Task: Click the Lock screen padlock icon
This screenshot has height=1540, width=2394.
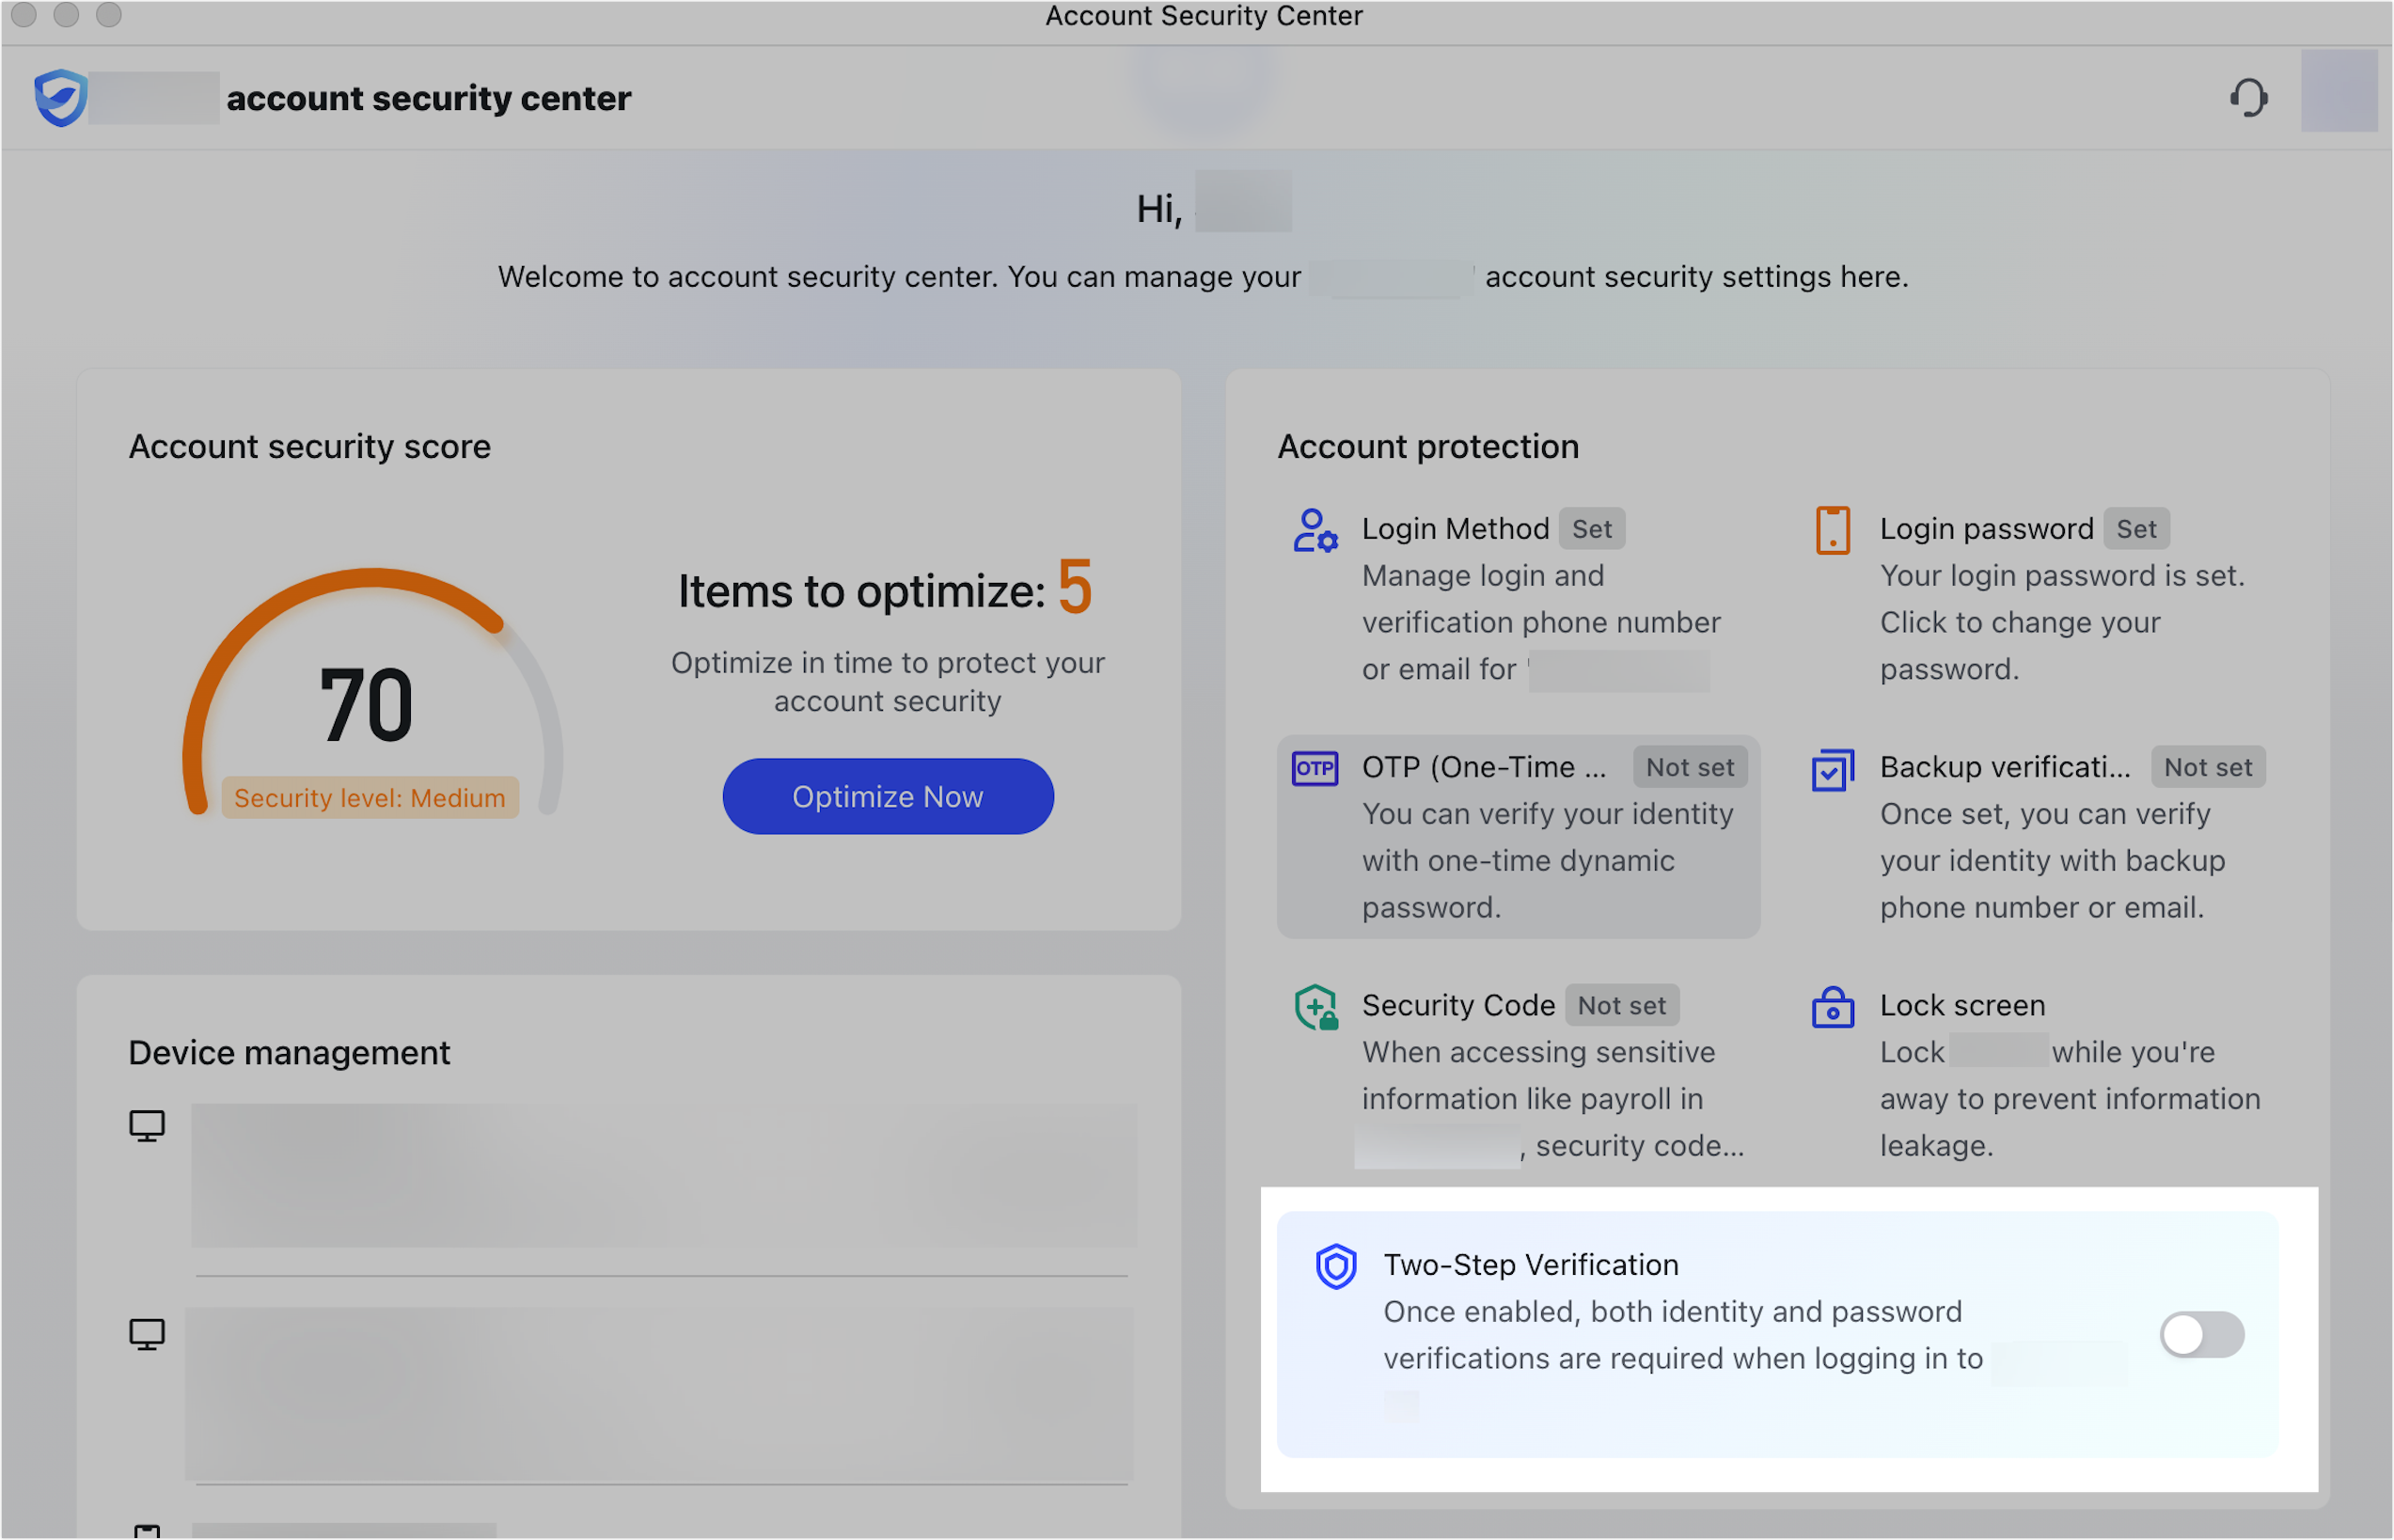Action: coord(1833,1008)
